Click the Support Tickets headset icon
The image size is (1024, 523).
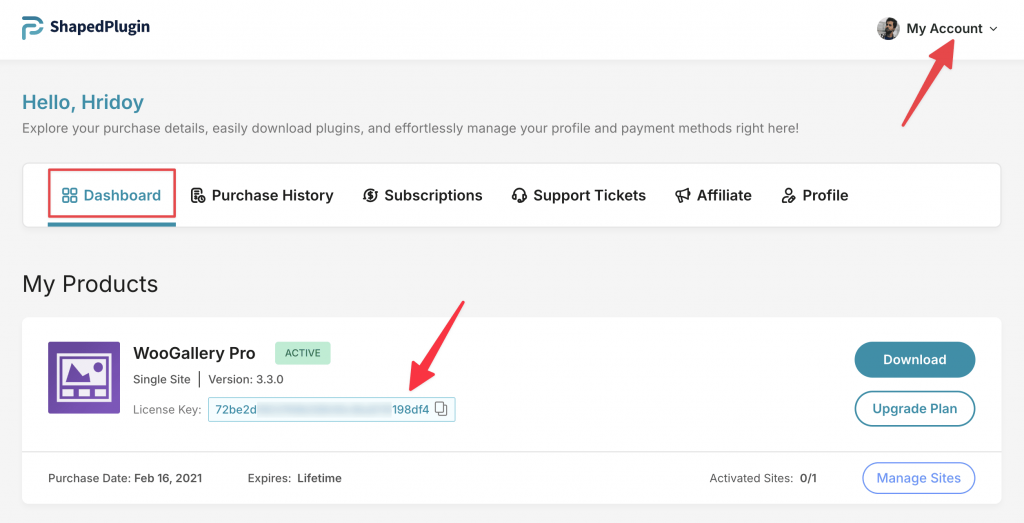pos(519,195)
